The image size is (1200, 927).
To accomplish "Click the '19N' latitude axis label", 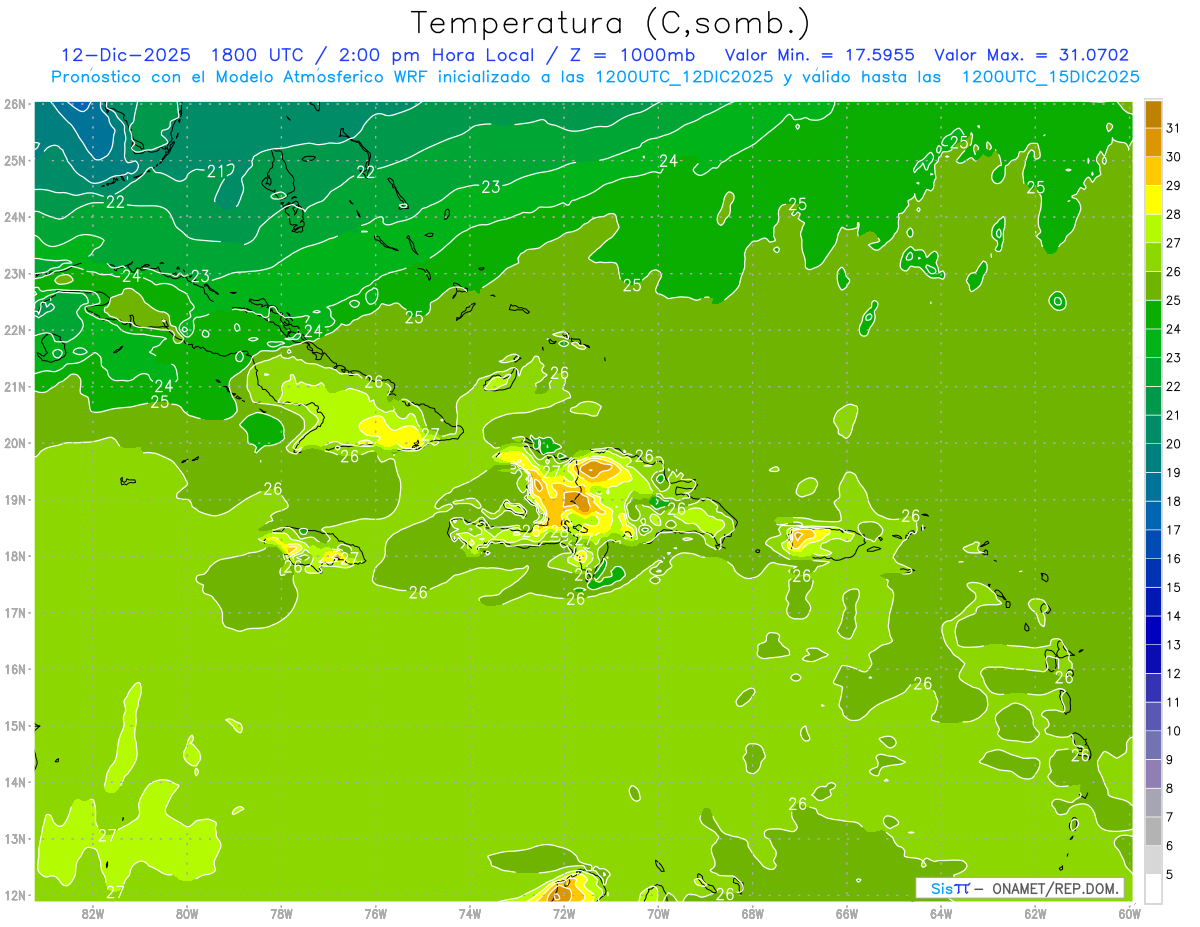I will click(14, 499).
